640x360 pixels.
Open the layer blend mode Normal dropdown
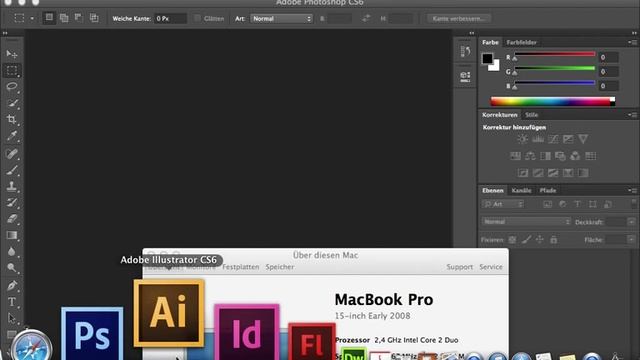pos(526,222)
